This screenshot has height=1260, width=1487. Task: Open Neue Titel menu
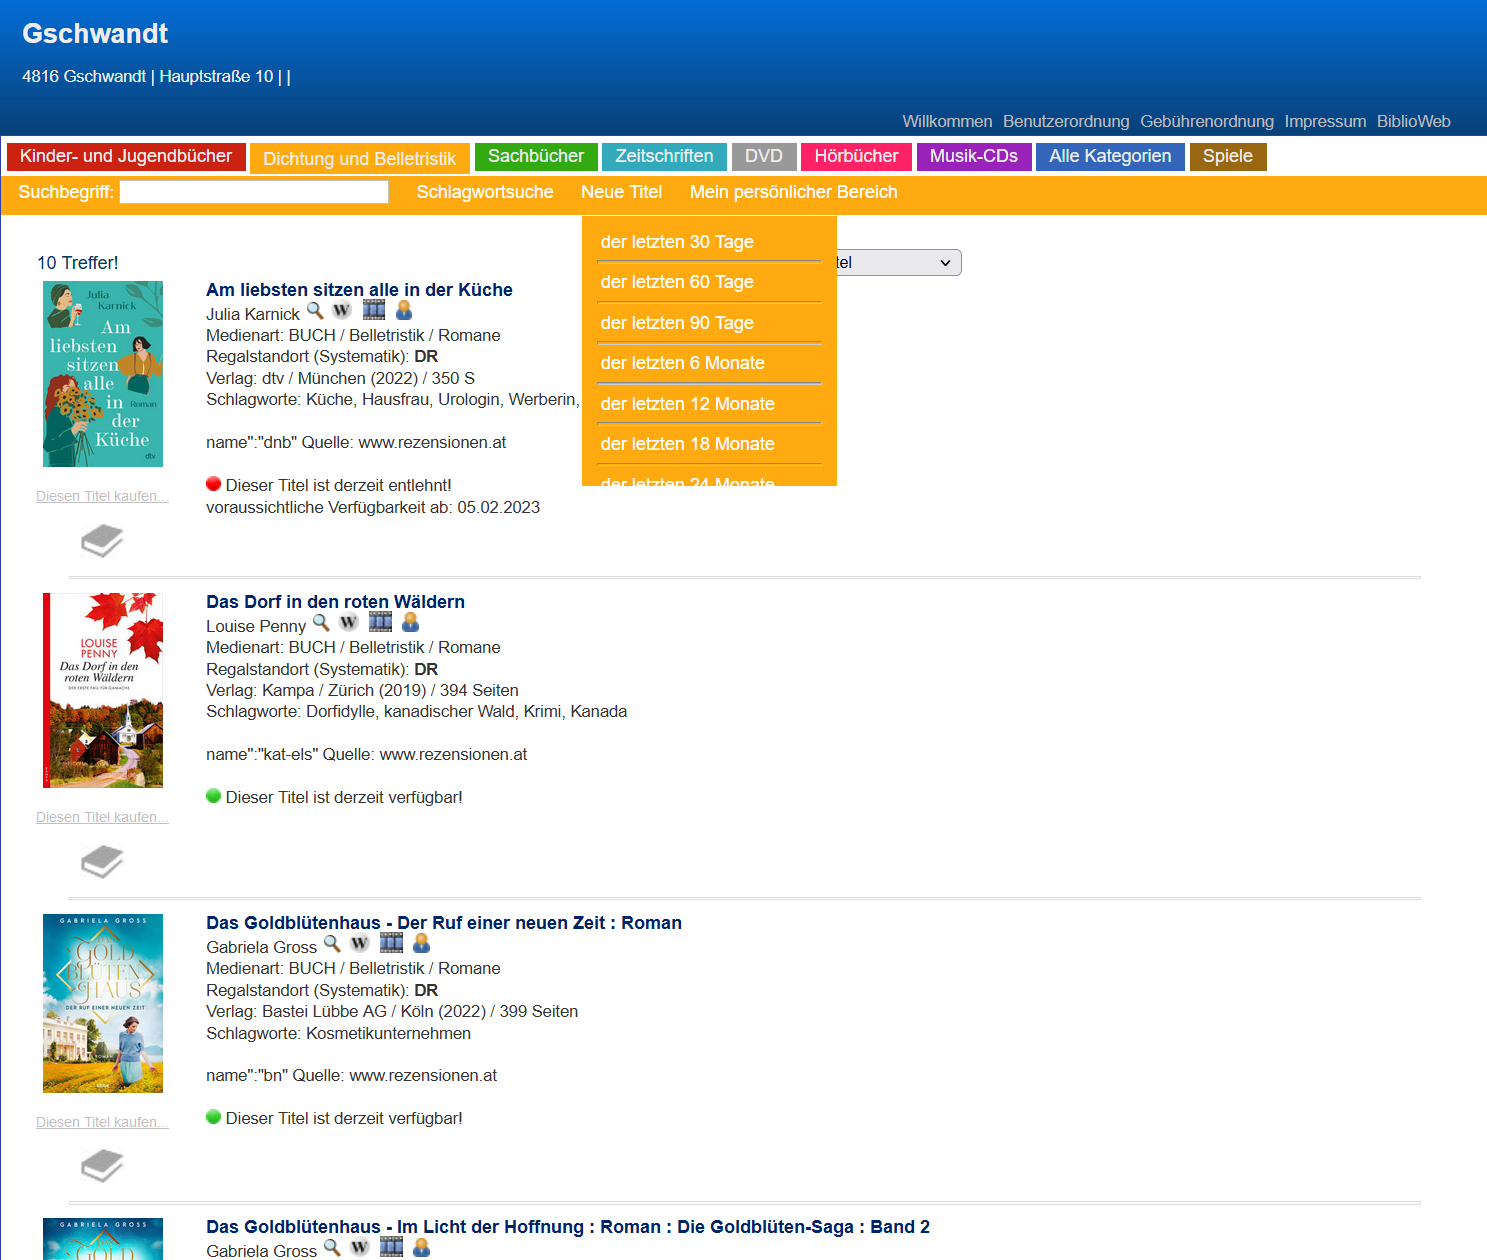point(621,192)
